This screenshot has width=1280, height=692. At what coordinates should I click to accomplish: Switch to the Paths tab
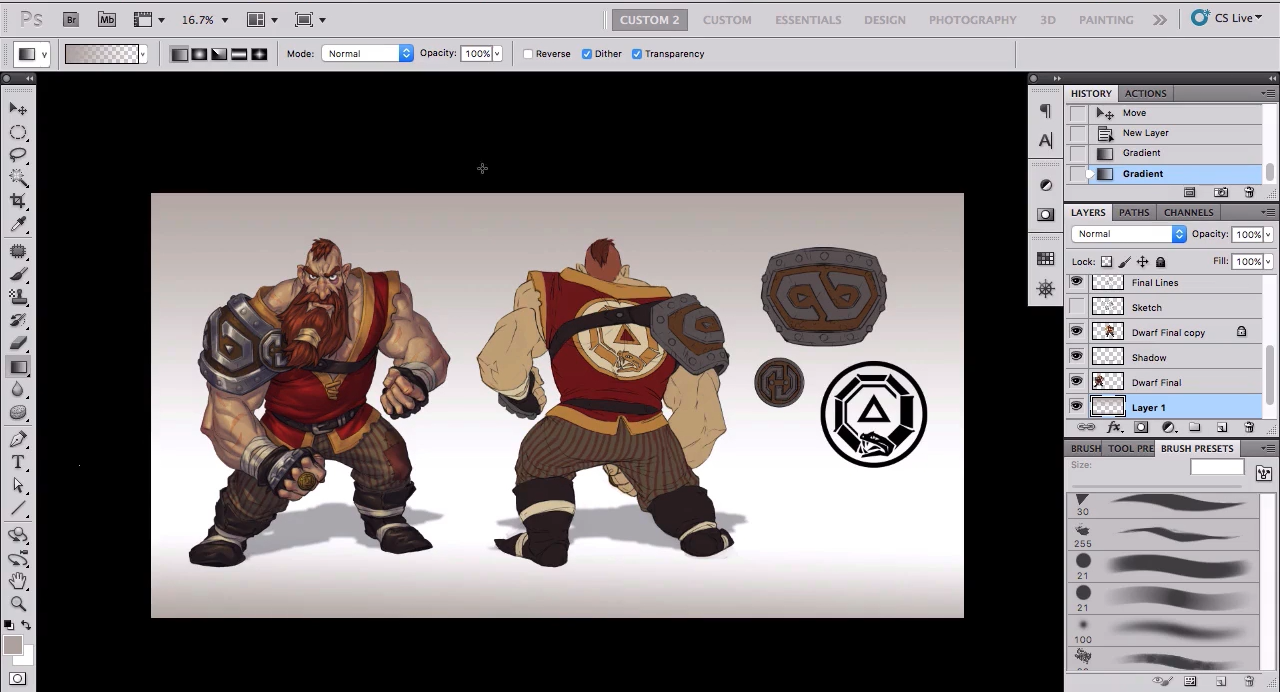pyautogui.click(x=1134, y=213)
